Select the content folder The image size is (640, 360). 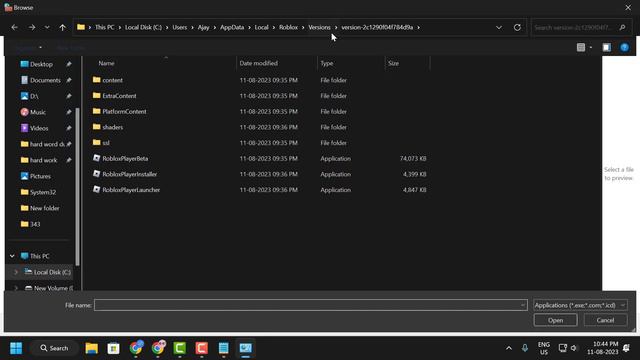[x=108, y=80]
